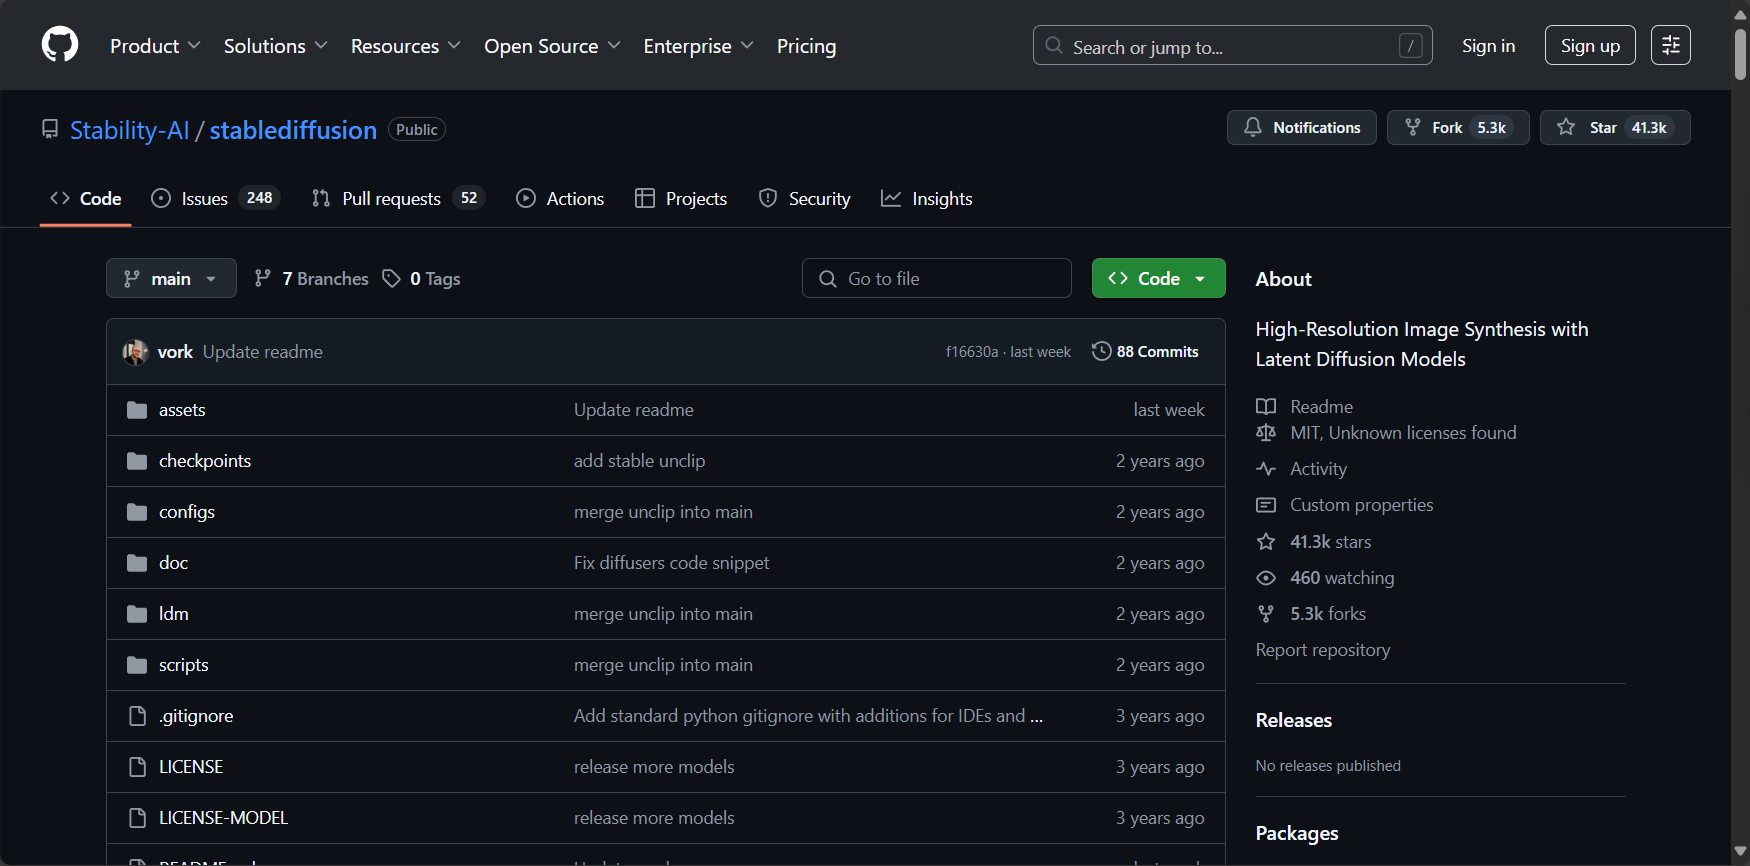Switch to the Pull requests tab
Image resolution: width=1750 pixels, height=866 pixels.
398,199
